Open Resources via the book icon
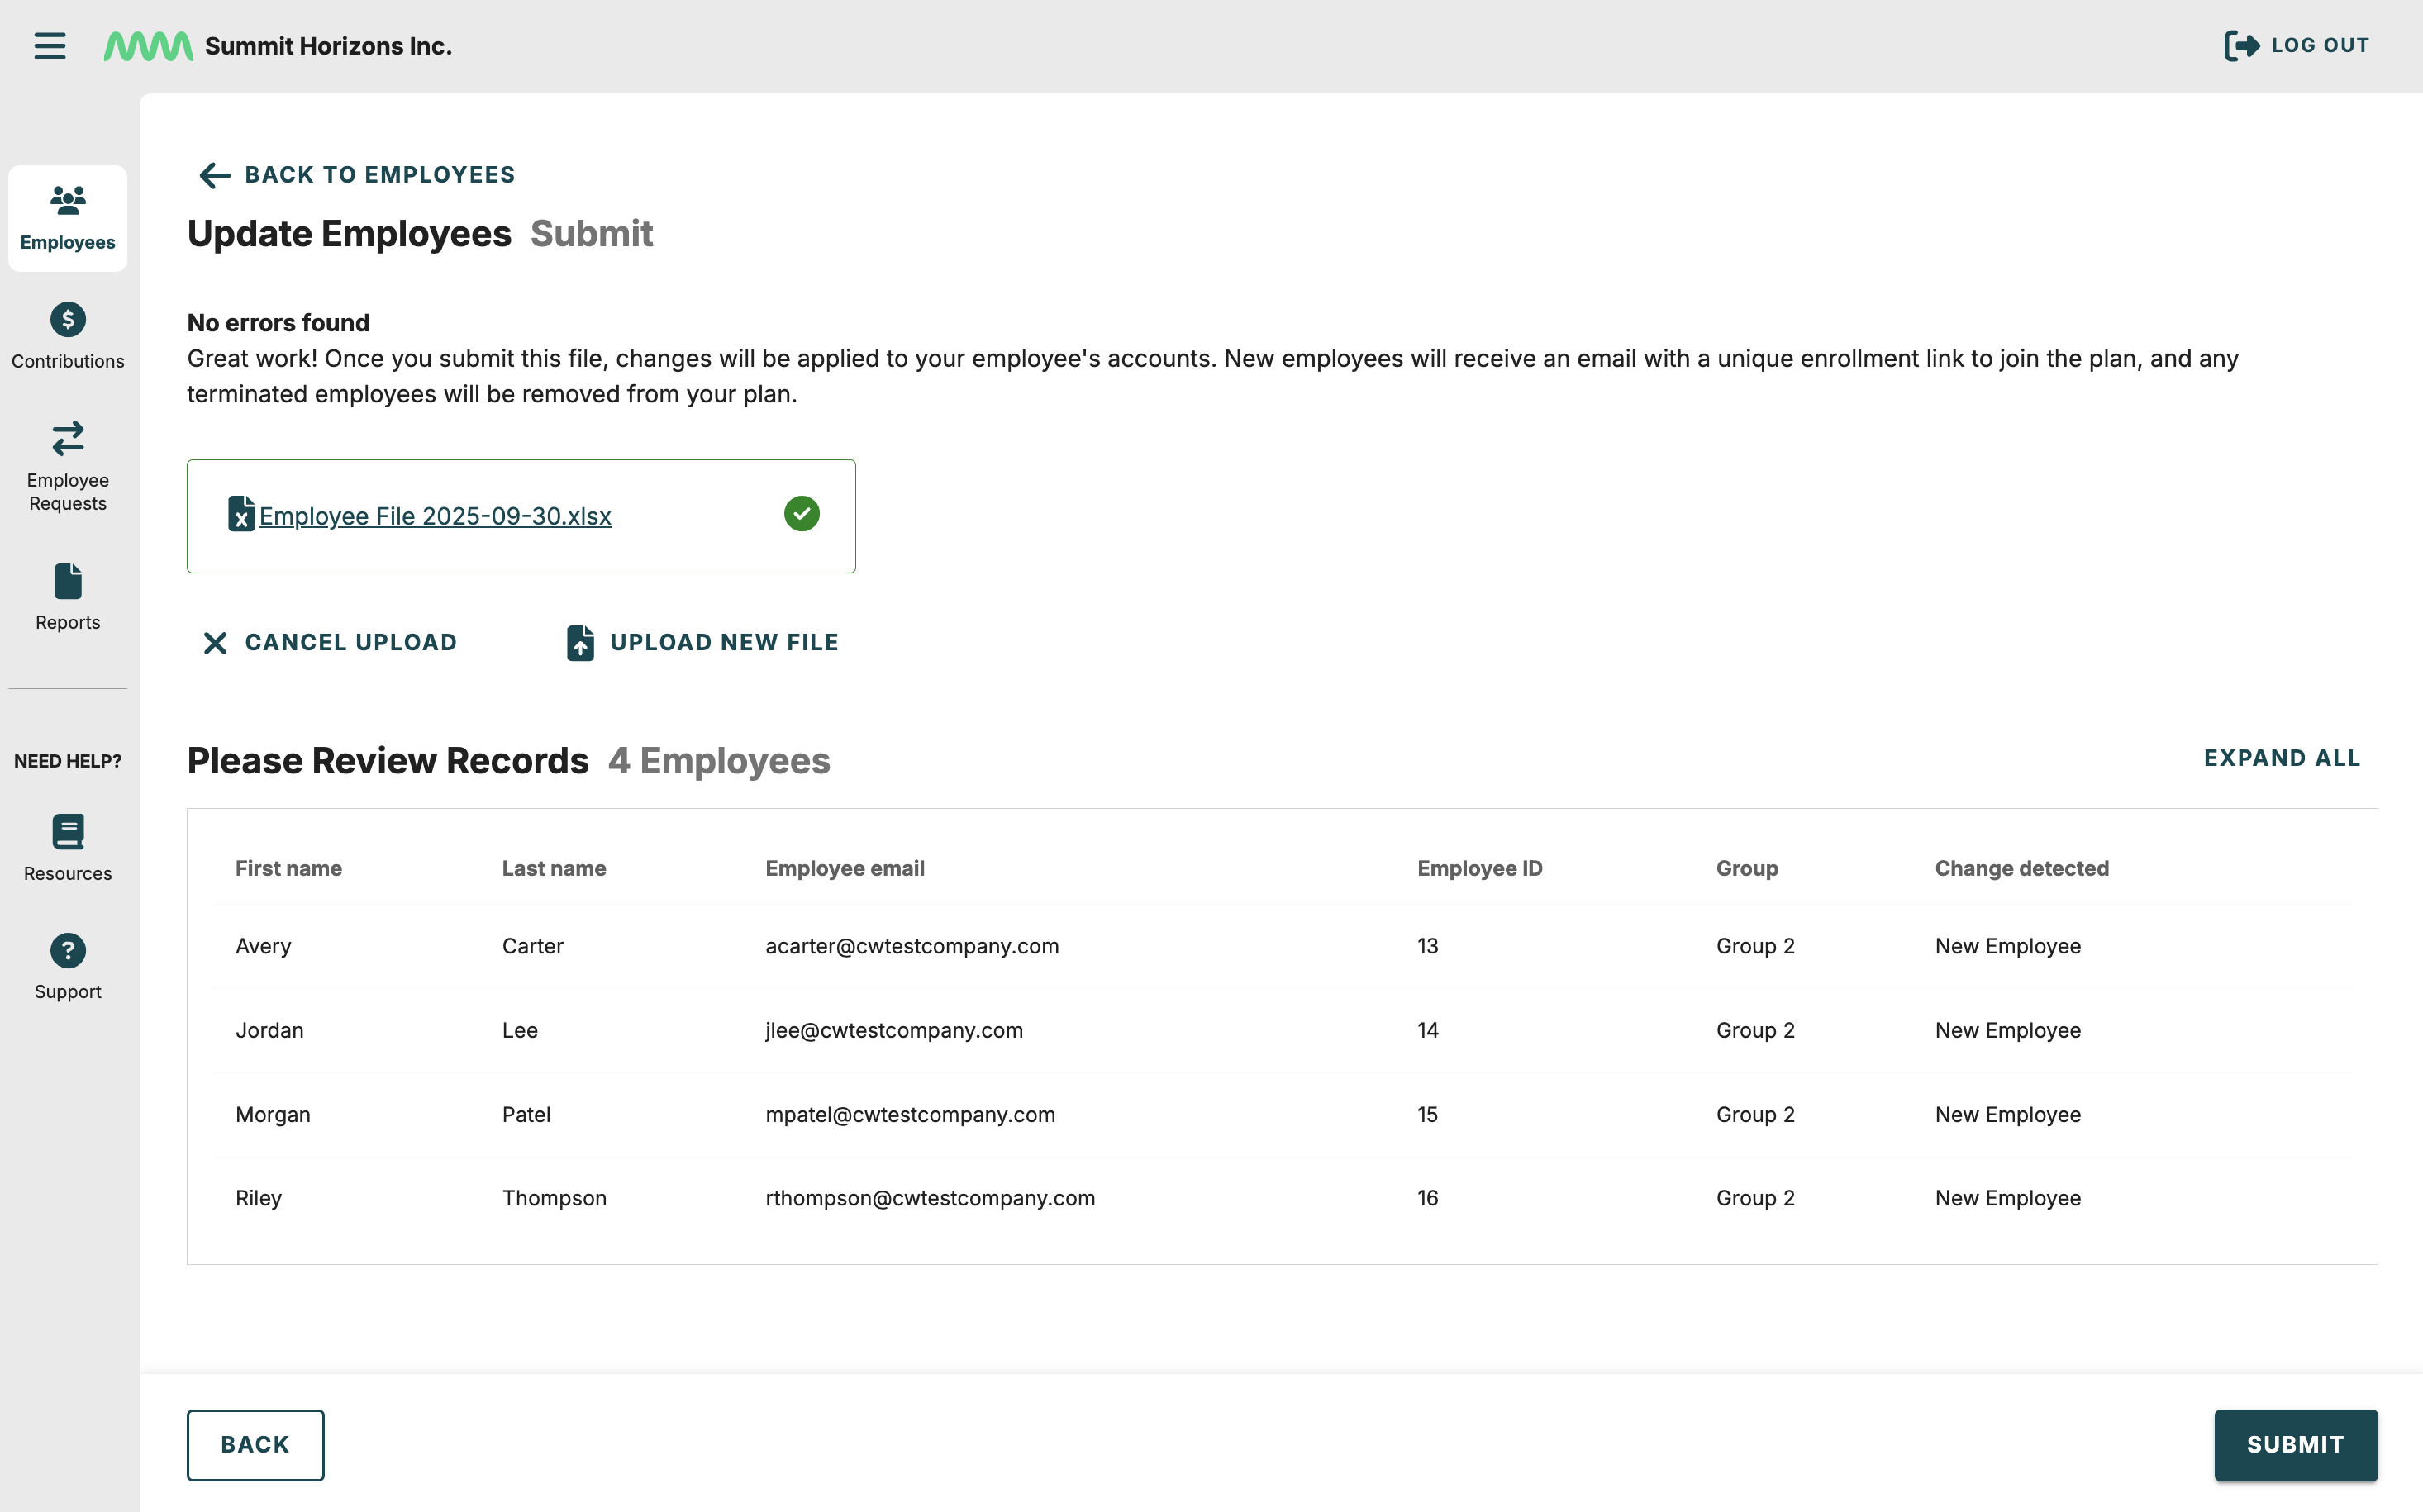Screen dimensions: 2423x1512 pyautogui.click(x=68, y=832)
